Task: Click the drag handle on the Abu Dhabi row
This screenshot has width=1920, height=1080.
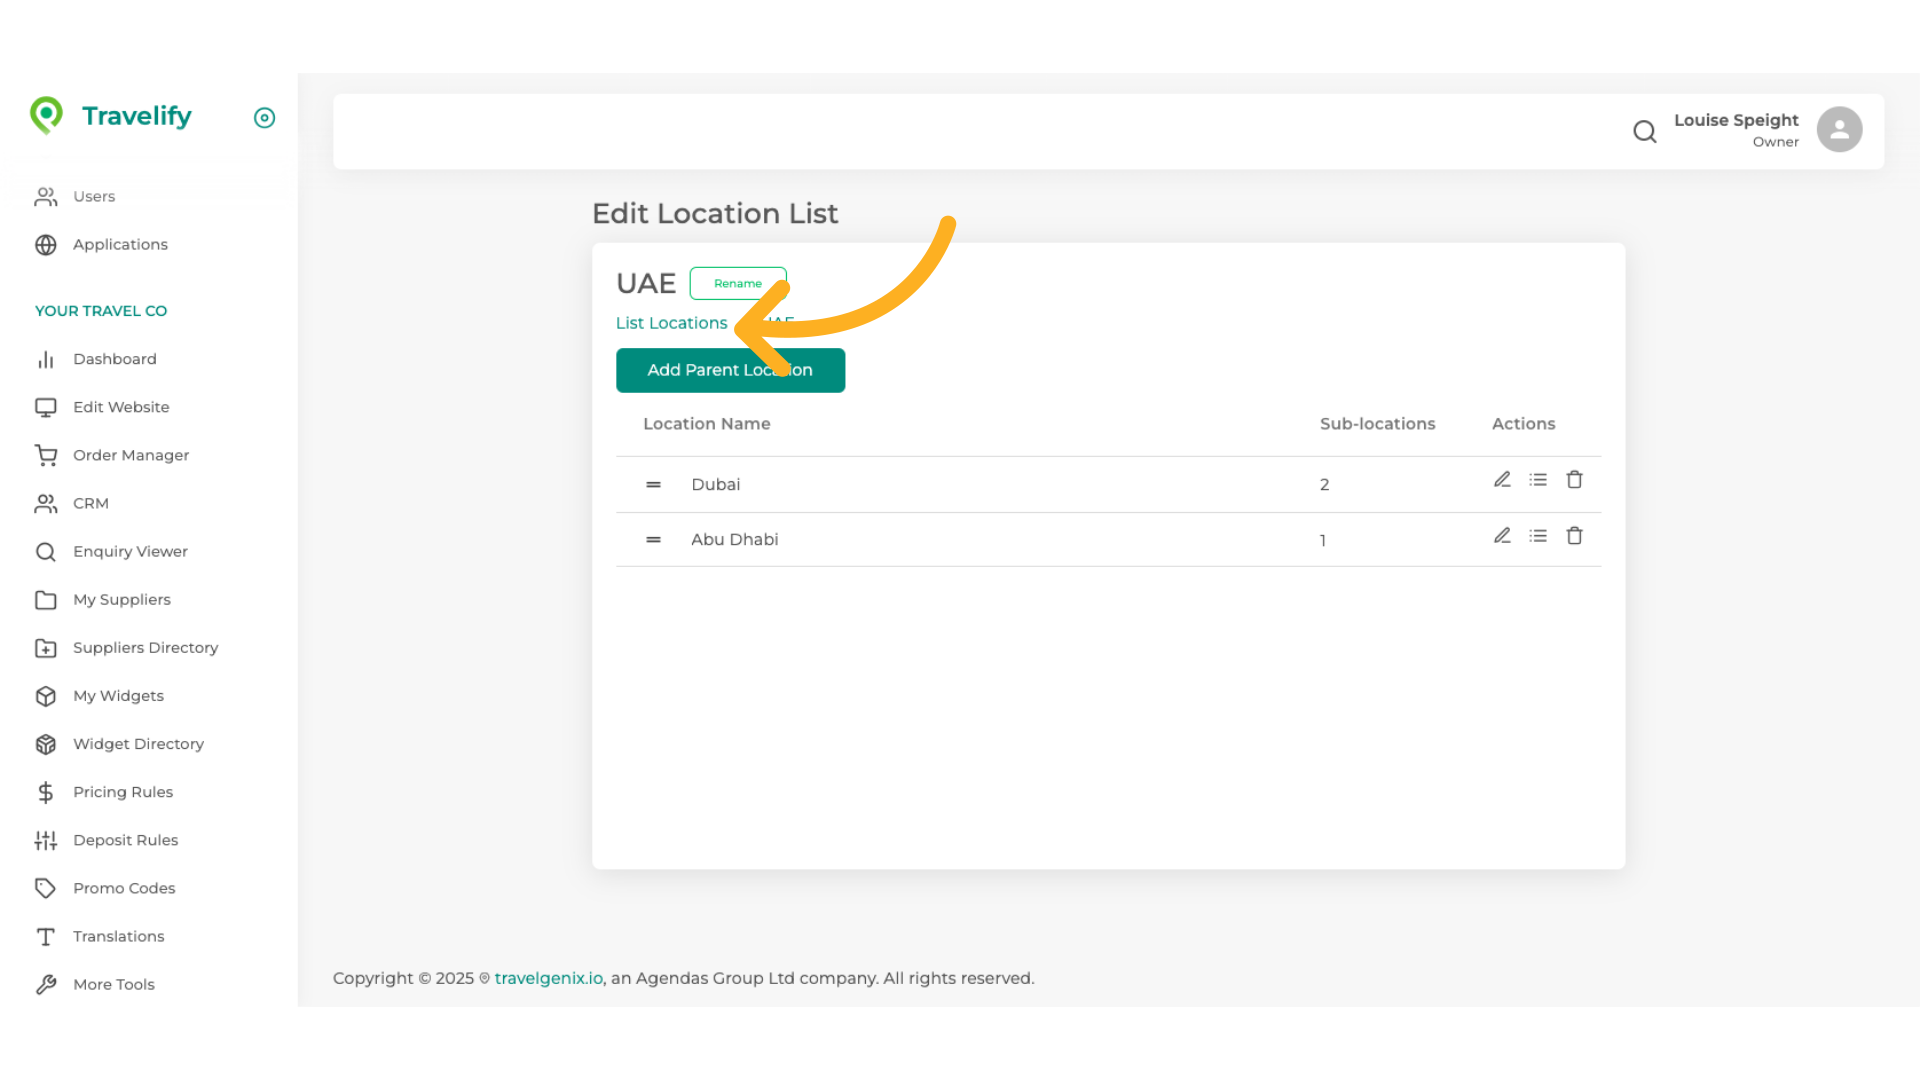Action: [x=653, y=539]
